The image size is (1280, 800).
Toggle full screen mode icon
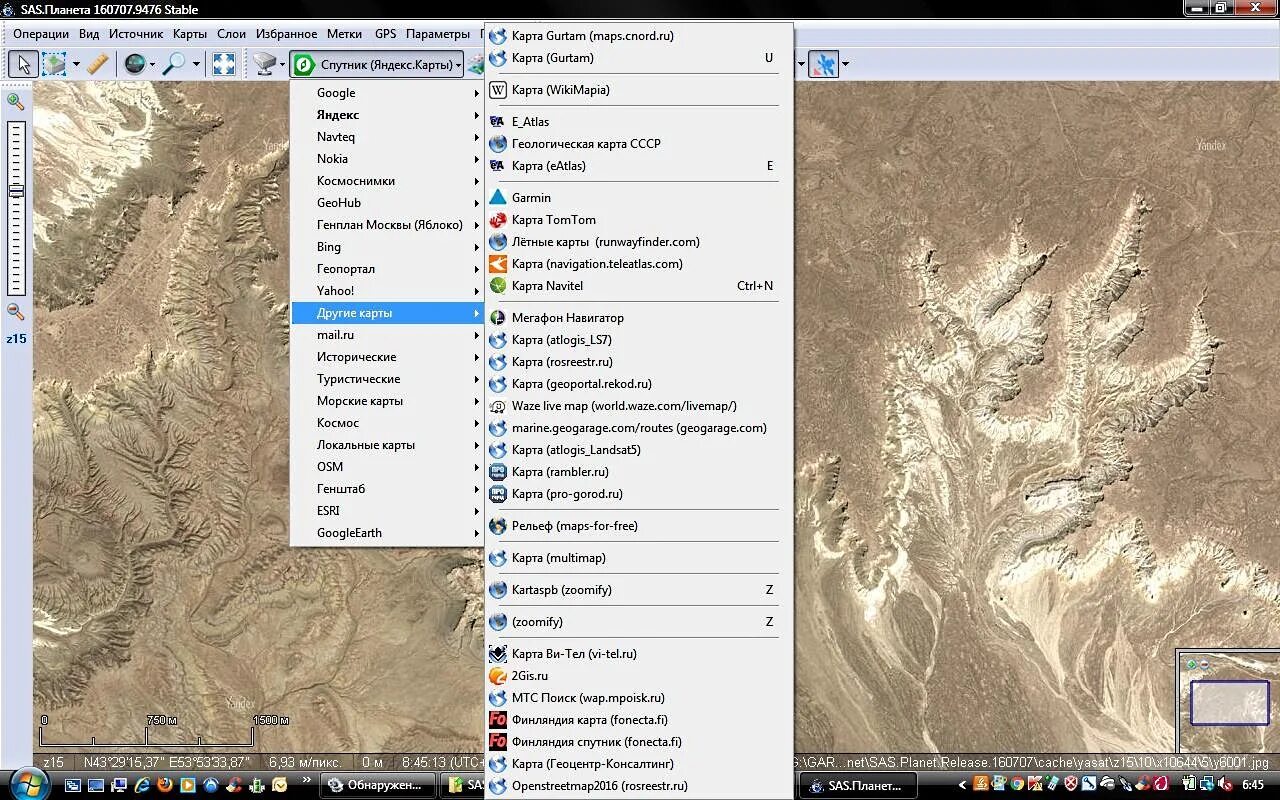[224, 65]
